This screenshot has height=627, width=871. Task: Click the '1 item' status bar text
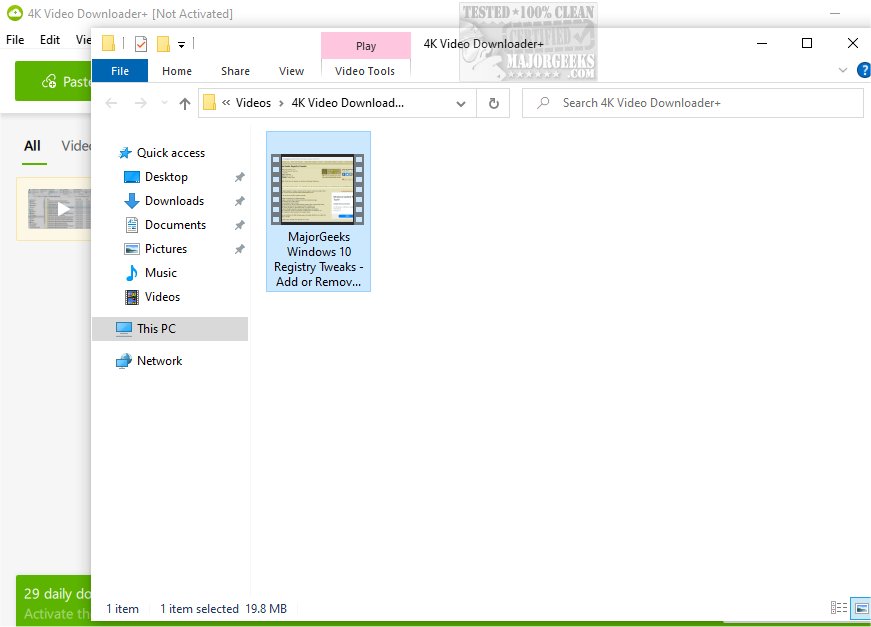(122, 609)
